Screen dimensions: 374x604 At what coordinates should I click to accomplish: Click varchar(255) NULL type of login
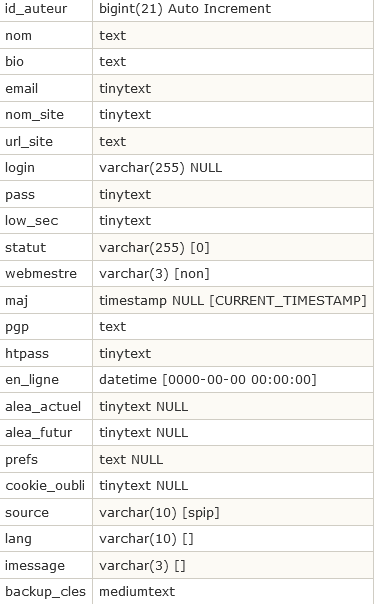tap(161, 168)
